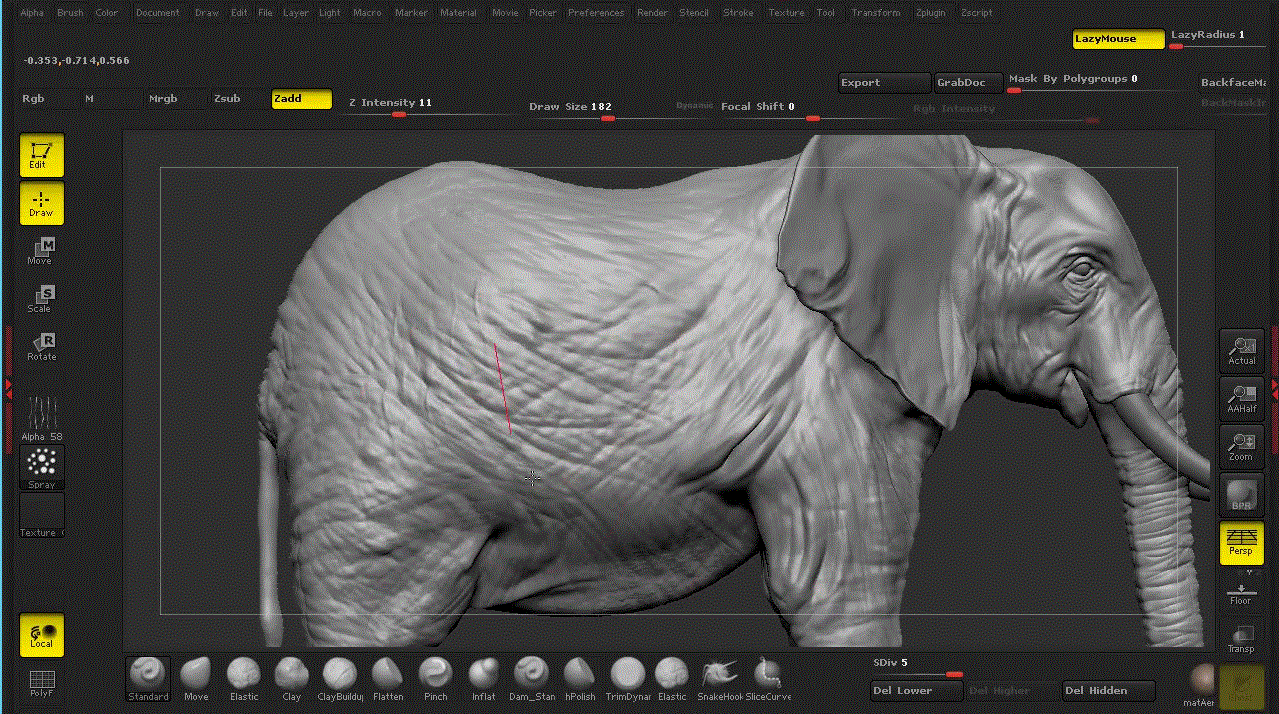Select the first Elastic brush

pyautogui.click(x=244, y=678)
